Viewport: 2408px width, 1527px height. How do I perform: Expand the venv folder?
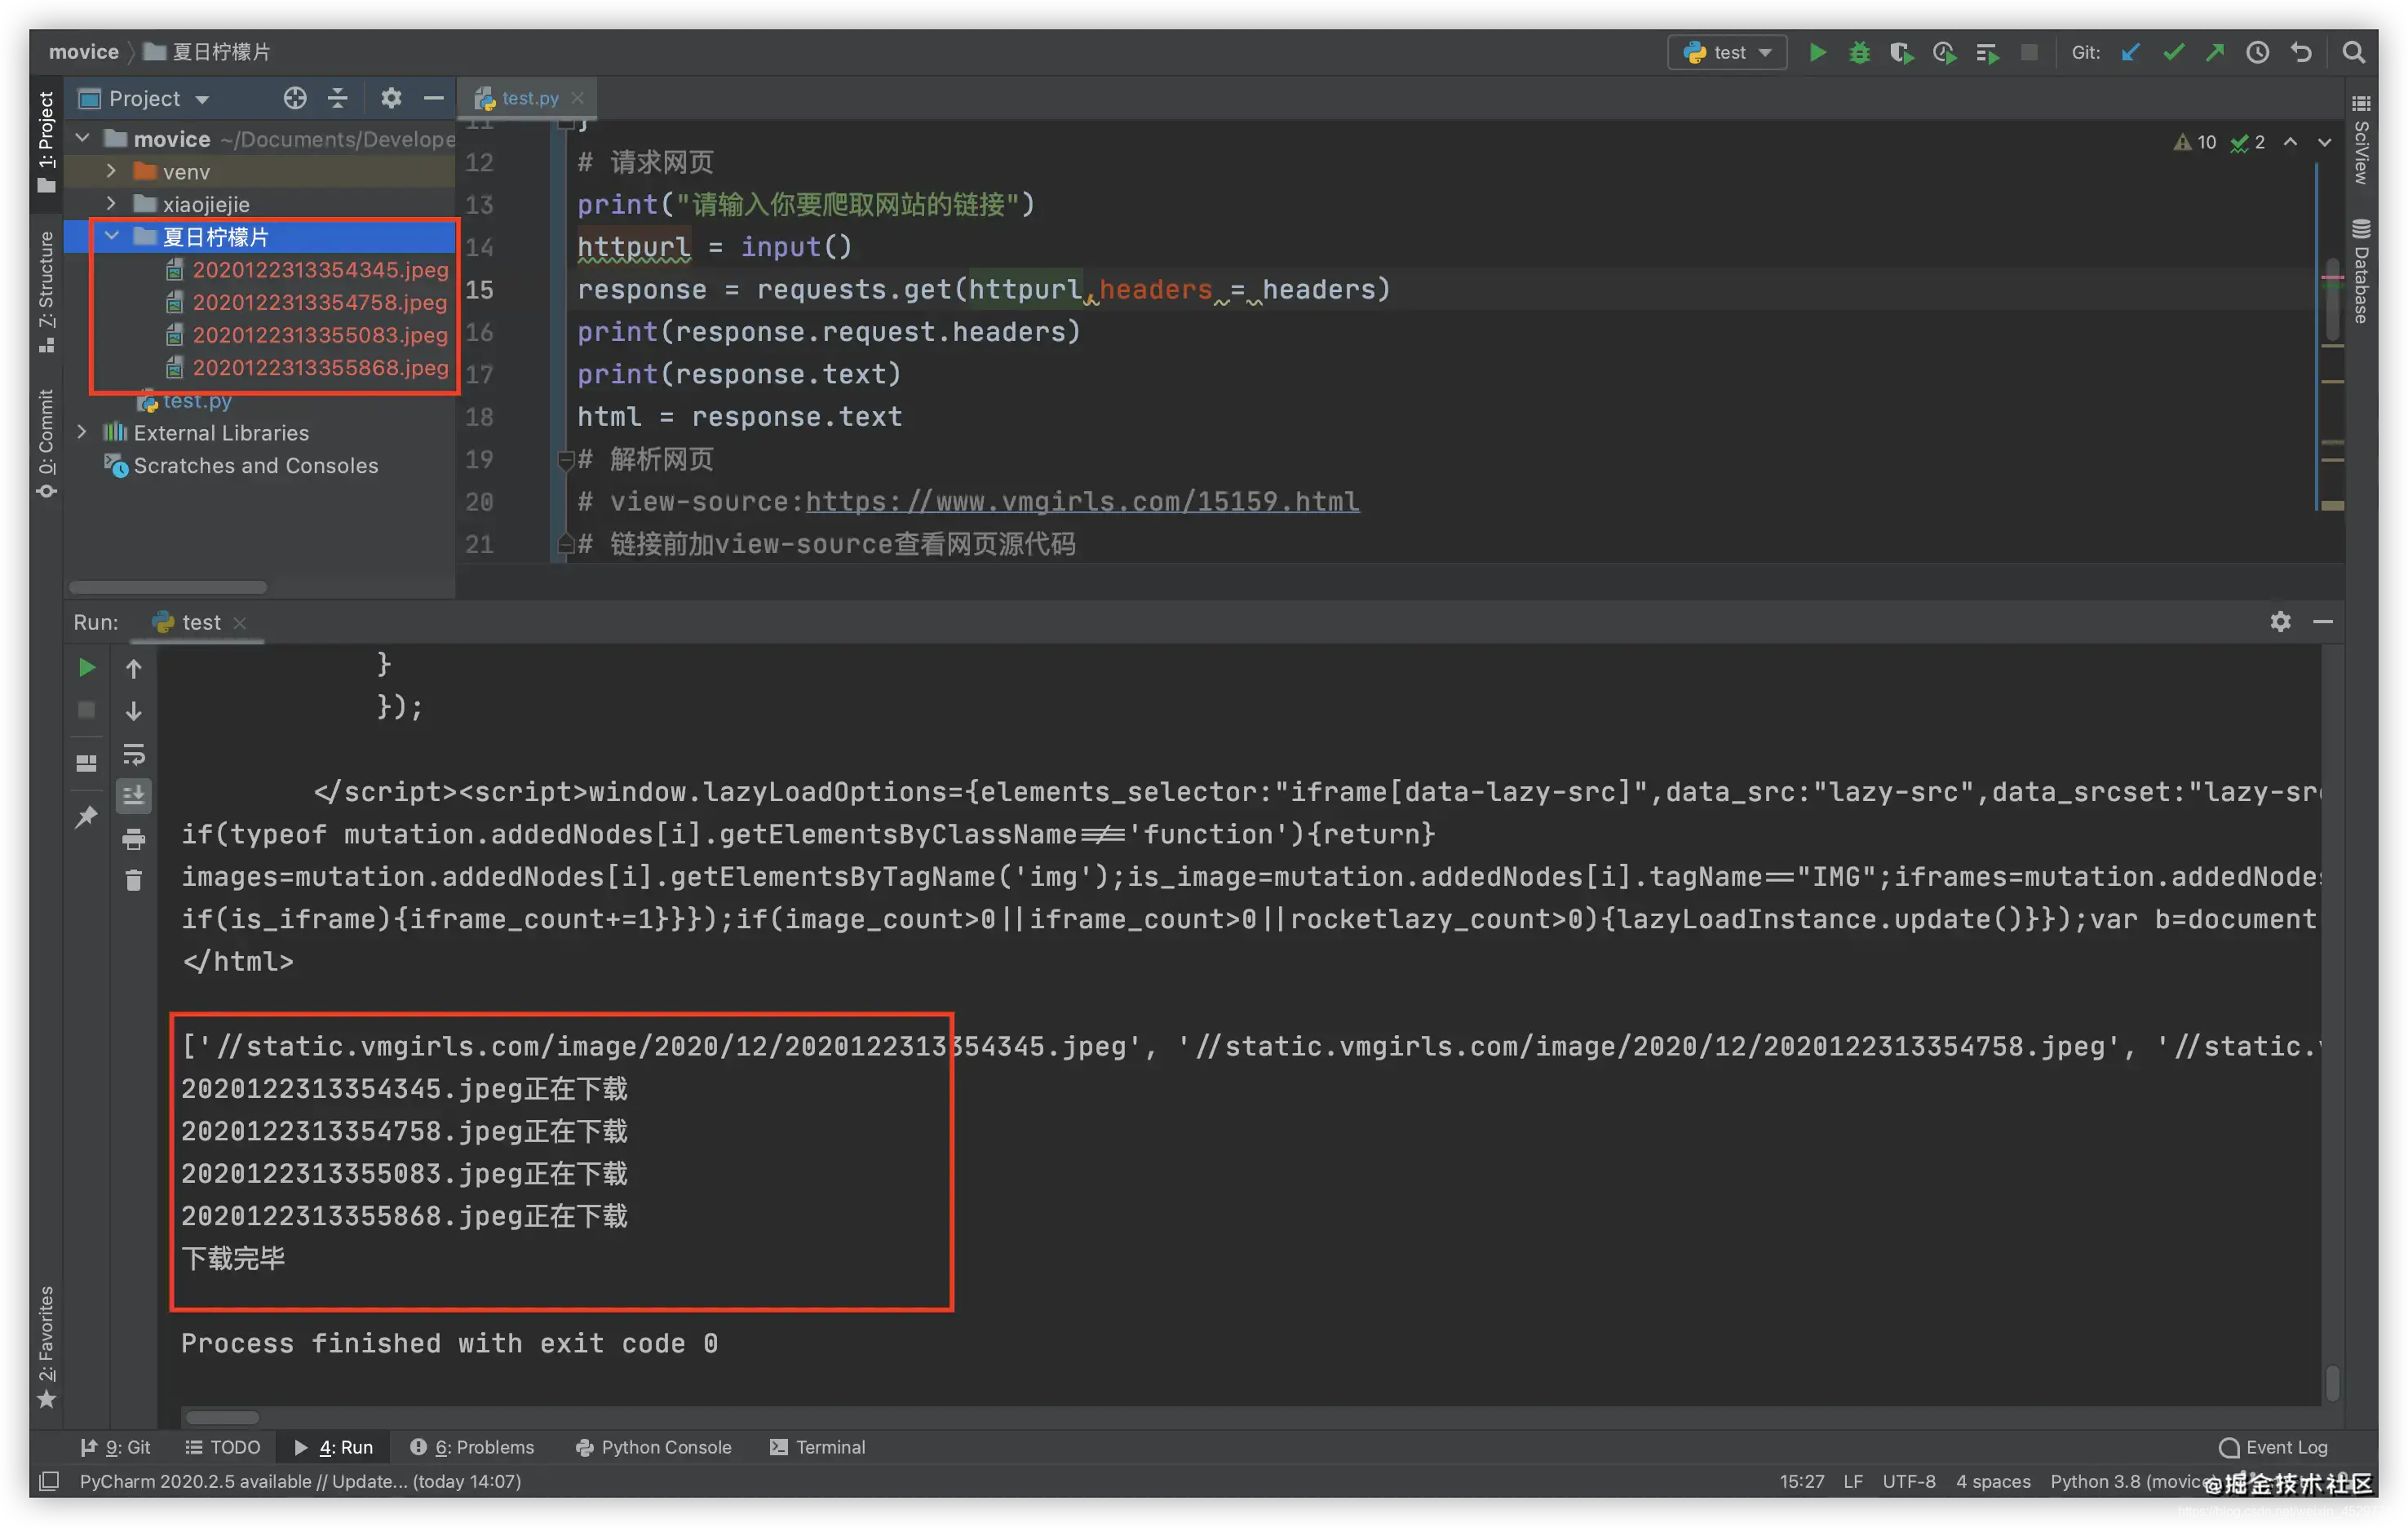[x=111, y=171]
